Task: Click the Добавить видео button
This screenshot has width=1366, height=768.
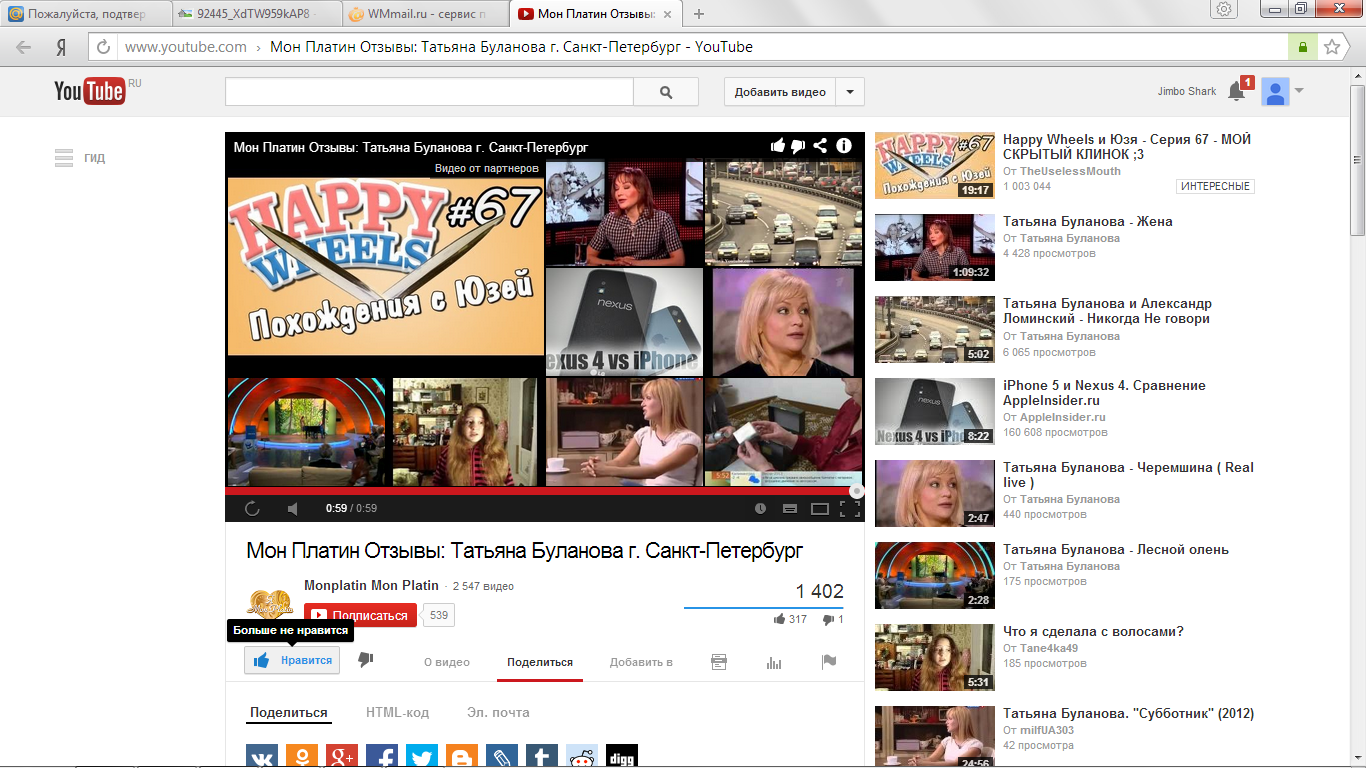Action: pos(780,92)
